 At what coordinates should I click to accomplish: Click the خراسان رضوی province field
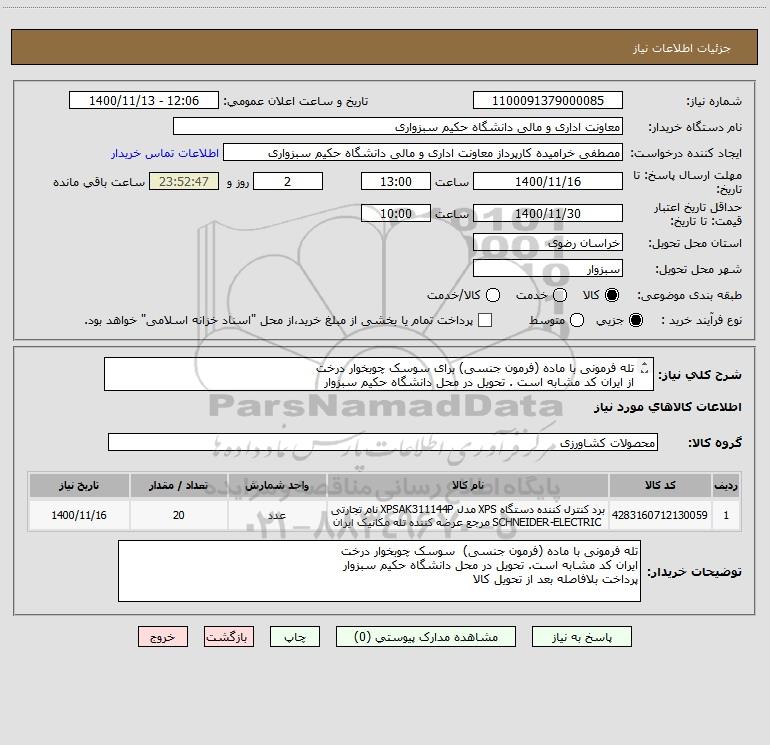tap(548, 242)
